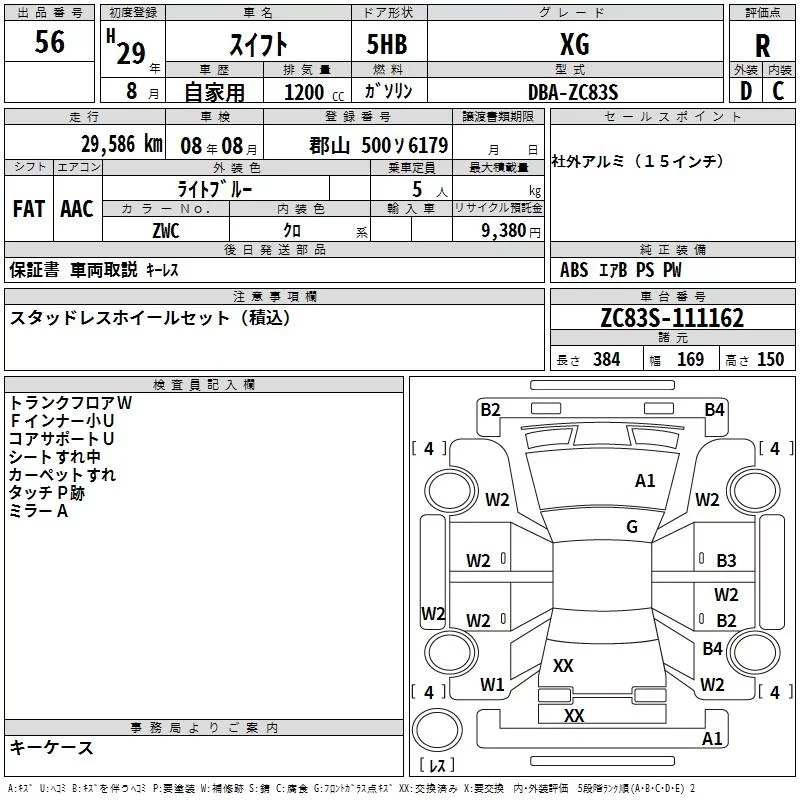This screenshot has height=800, width=800.
Task: Click the XX marker on the rear window
Action: pos(563,666)
